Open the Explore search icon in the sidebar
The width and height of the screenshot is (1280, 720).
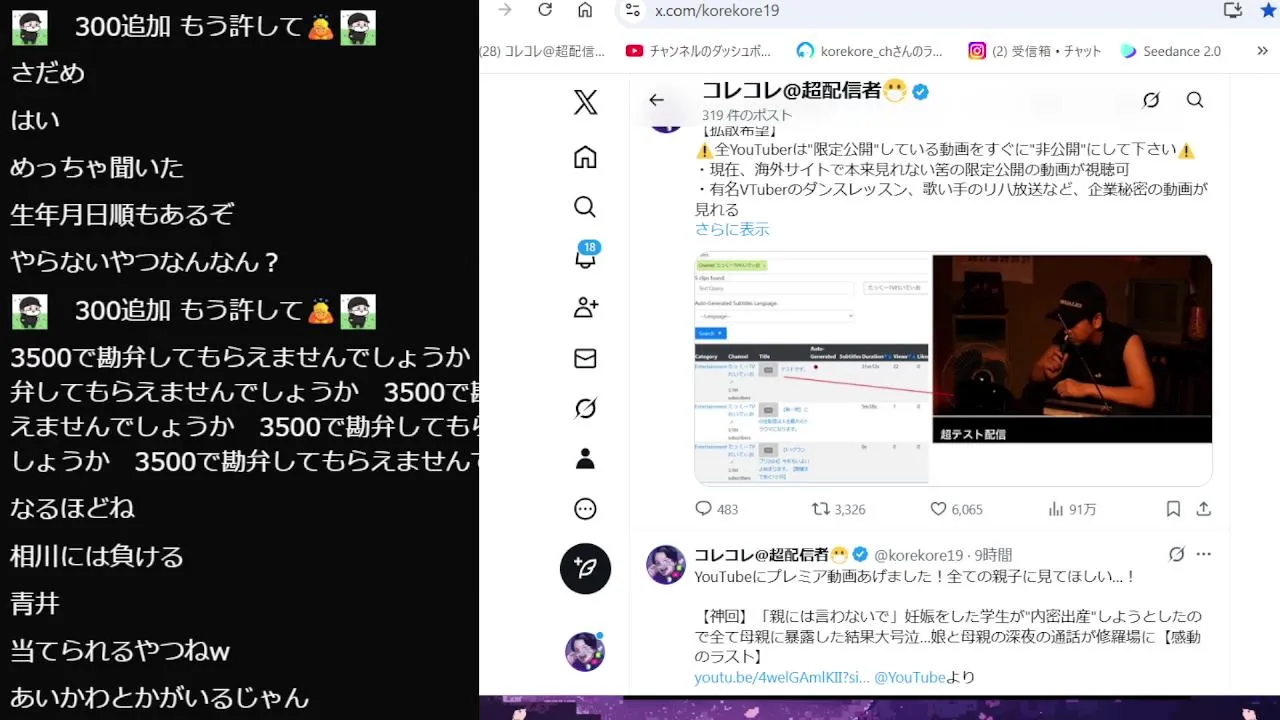(586, 207)
